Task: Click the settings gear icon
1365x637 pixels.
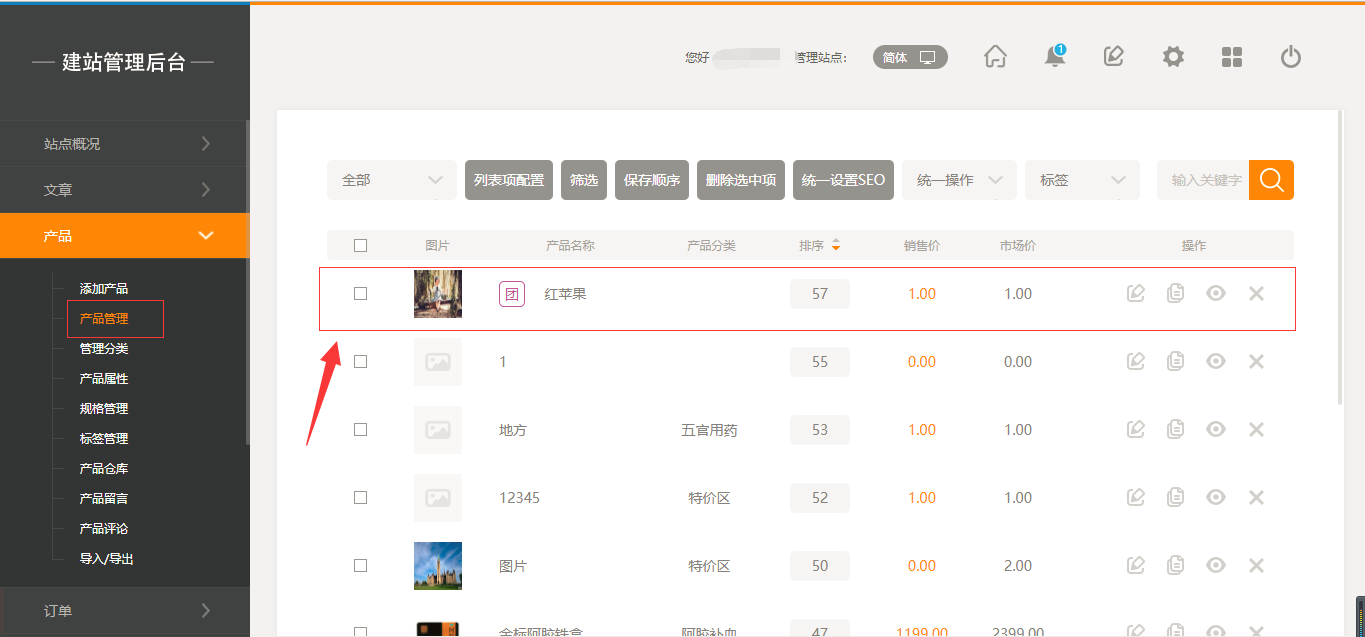Action: [x=1173, y=57]
